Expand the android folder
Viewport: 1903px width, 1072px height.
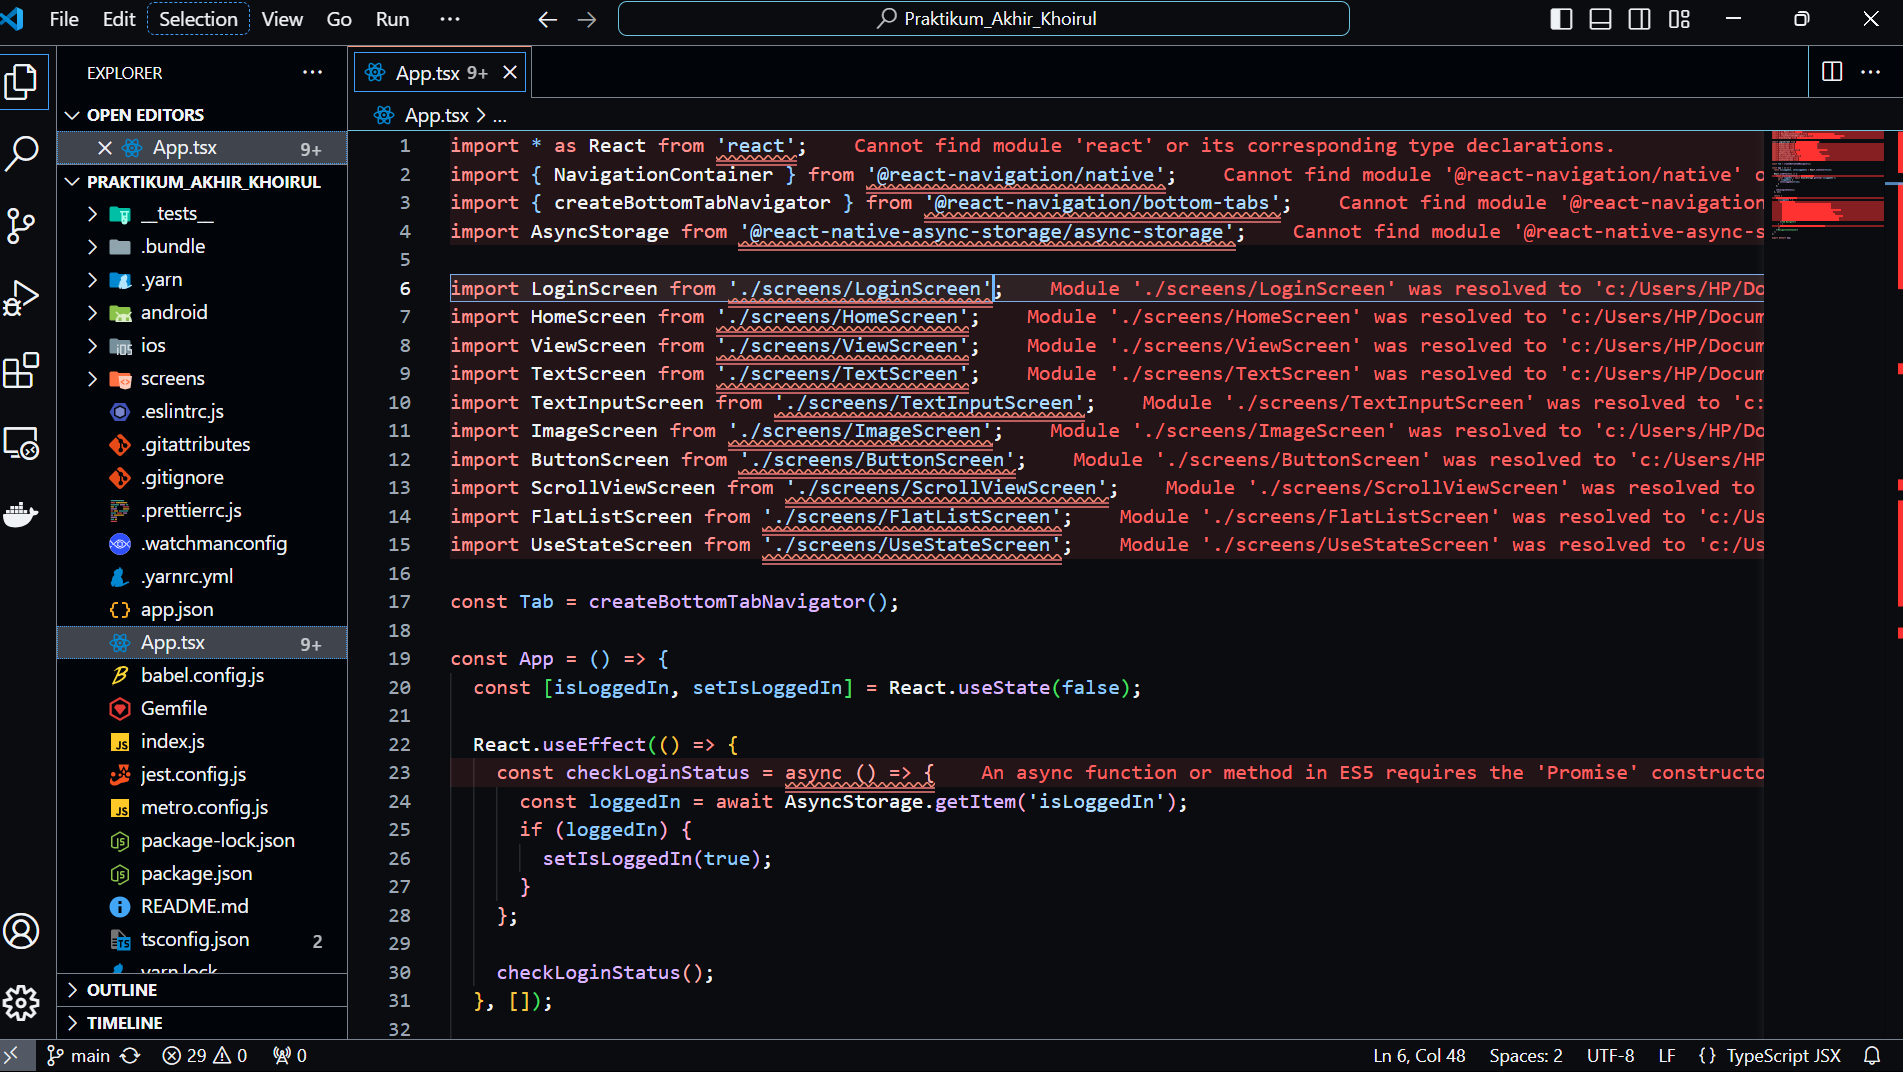tap(202, 313)
